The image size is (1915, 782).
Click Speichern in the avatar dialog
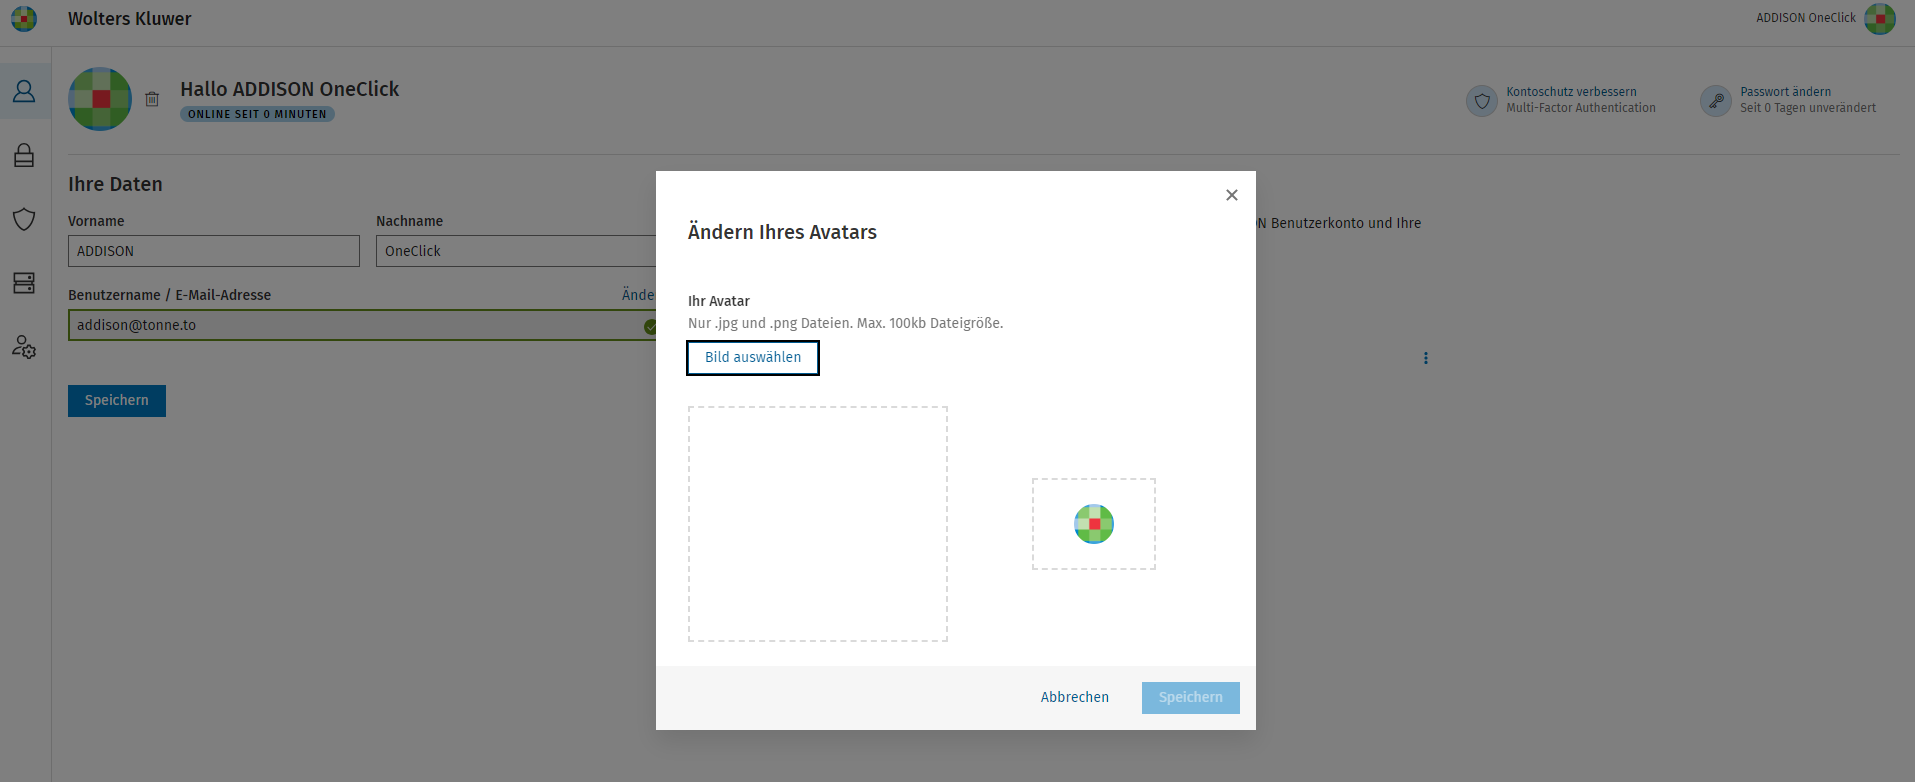pos(1191,698)
